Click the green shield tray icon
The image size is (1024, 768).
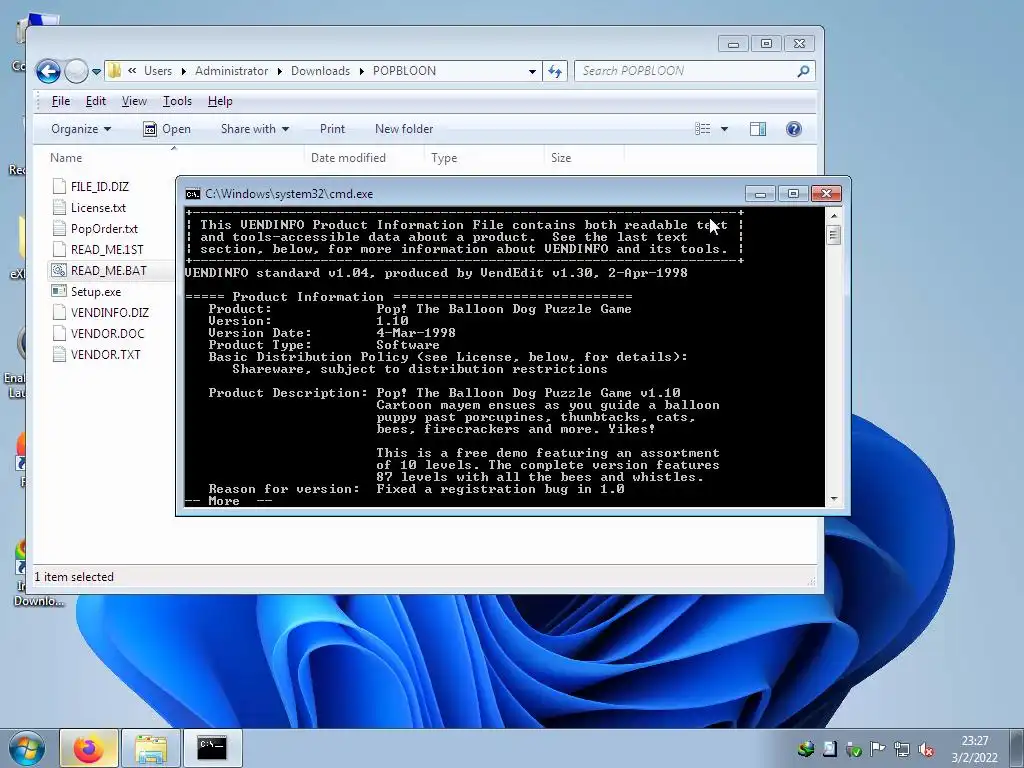(x=854, y=749)
